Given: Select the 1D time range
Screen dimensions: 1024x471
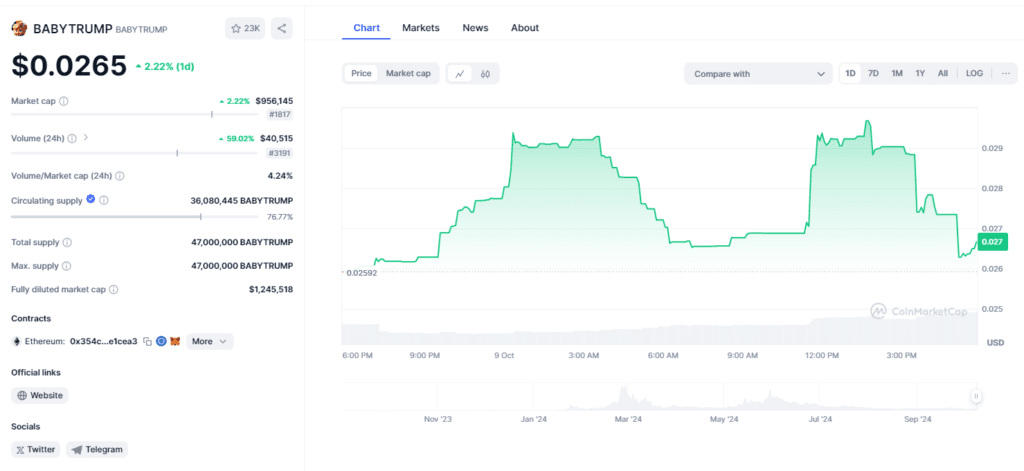Looking at the screenshot, I should pos(850,73).
